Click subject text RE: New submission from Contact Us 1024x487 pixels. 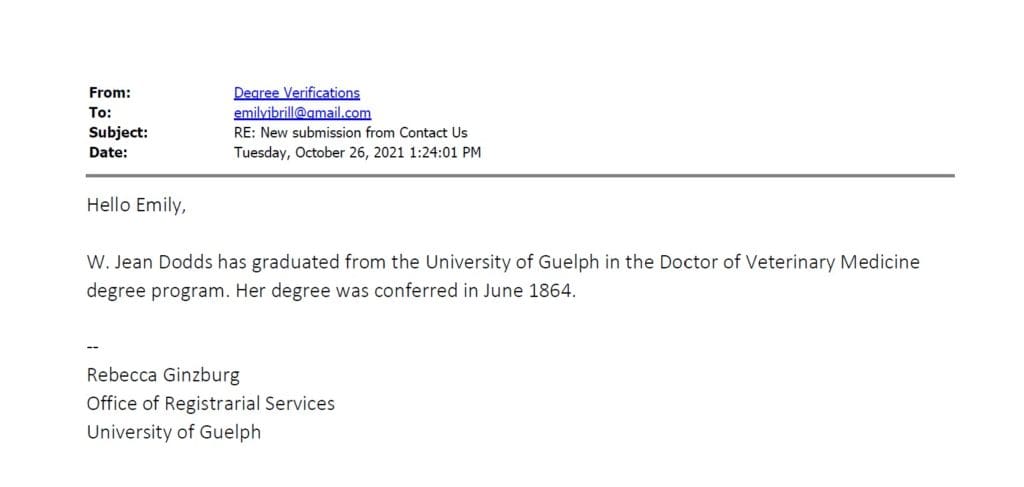pyautogui.click(x=351, y=133)
